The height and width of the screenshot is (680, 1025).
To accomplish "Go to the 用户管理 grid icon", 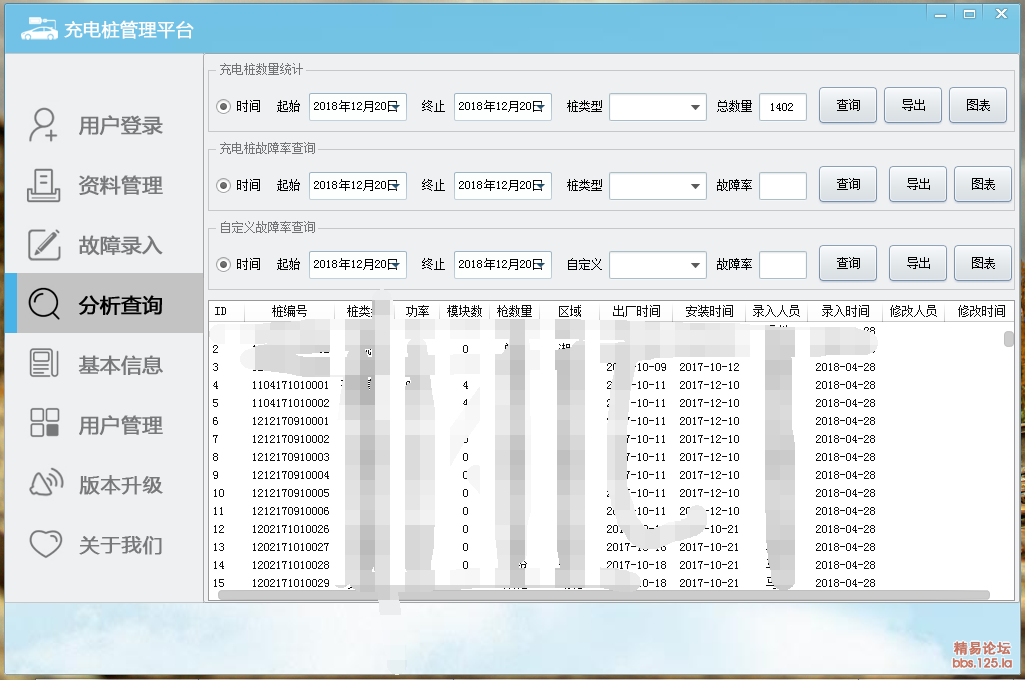I will 44,423.
